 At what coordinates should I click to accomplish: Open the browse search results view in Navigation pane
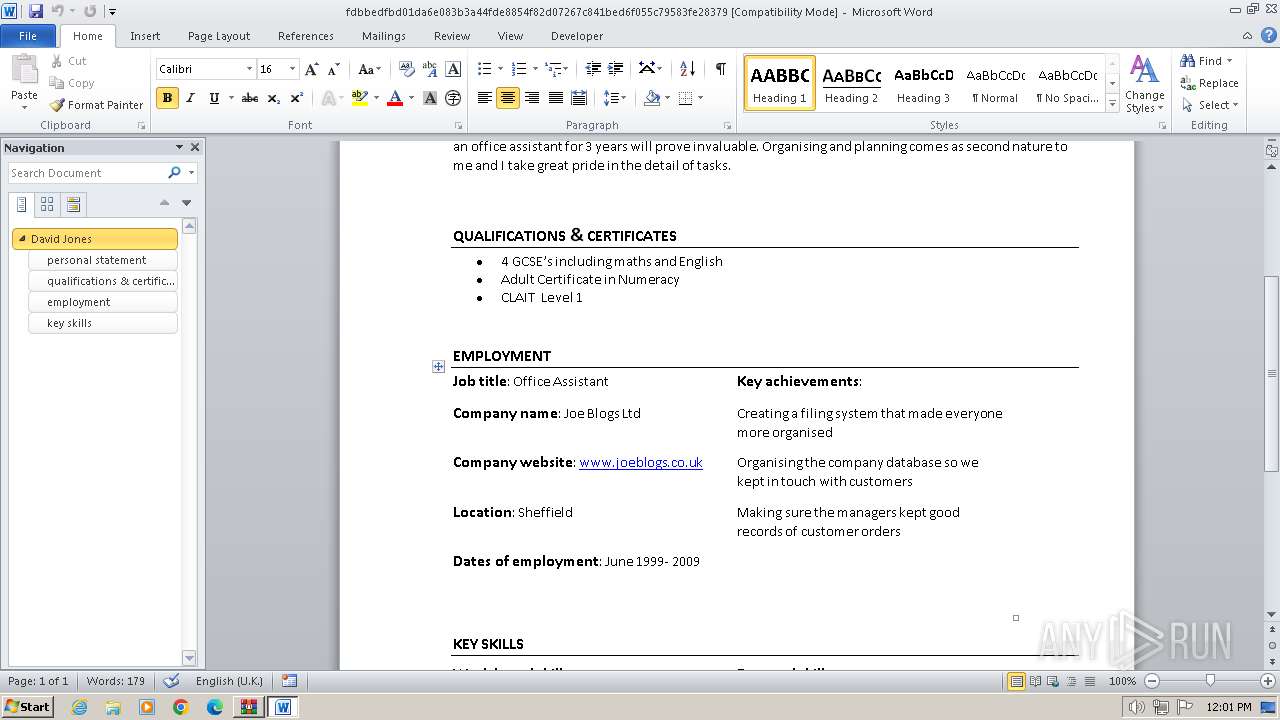(73, 204)
